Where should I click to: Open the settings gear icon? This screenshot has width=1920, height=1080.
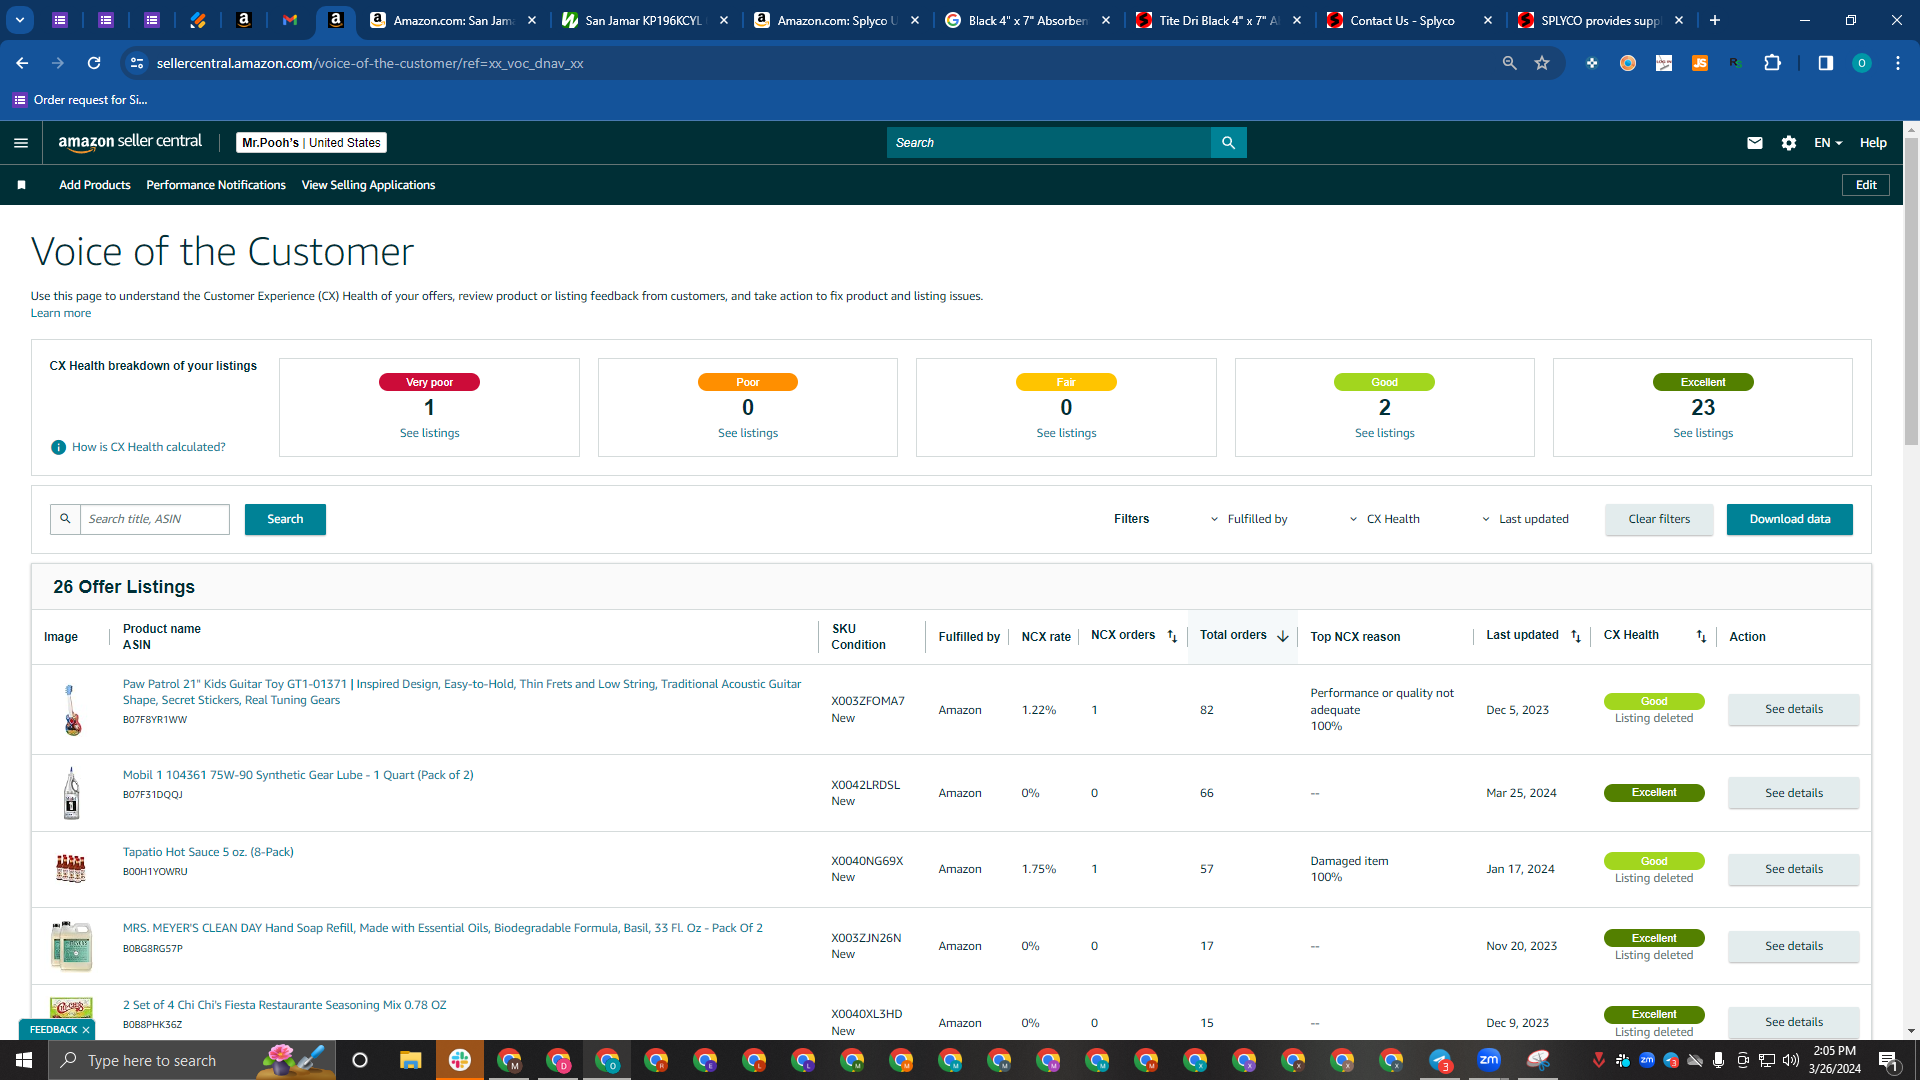[x=1789, y=143]
